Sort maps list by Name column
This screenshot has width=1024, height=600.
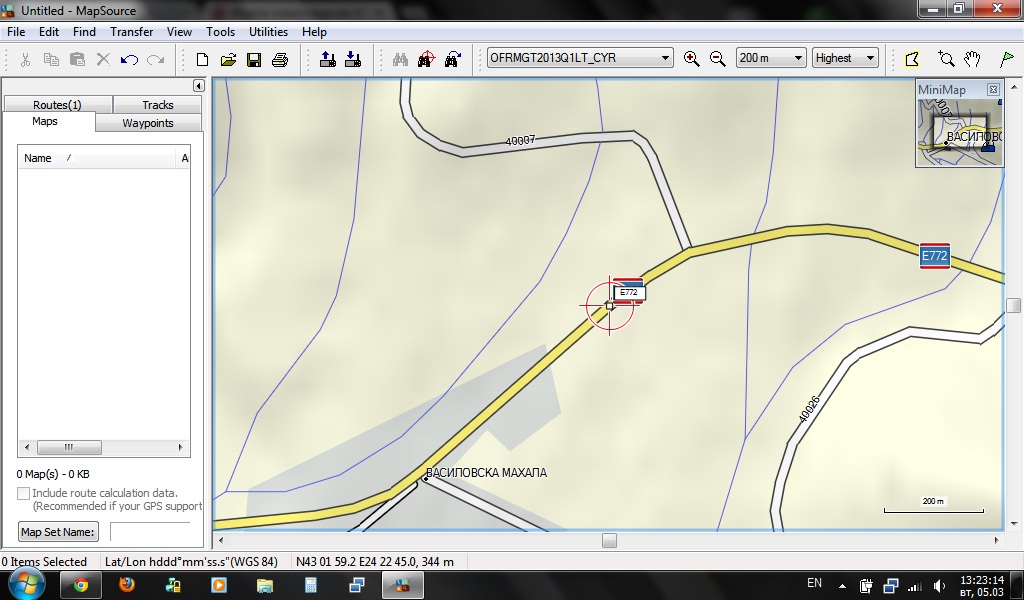click(98, 158)
